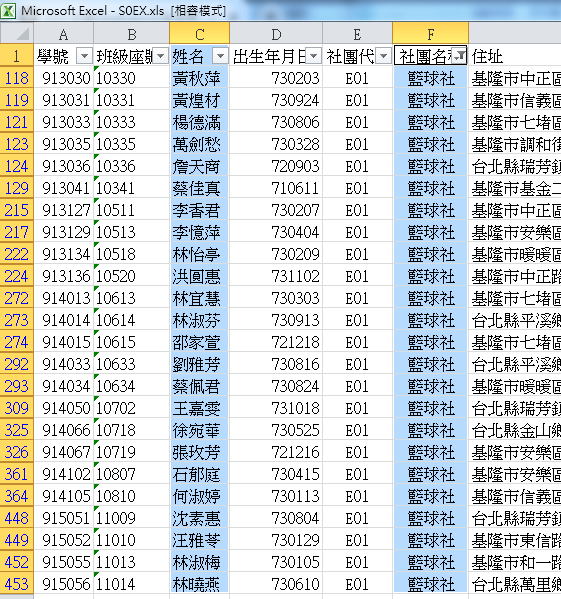Image resolution: width=561 pixels, height=599 pixels.
Task: Open the 社團代 filter dropdown
Action: (383, 57)
